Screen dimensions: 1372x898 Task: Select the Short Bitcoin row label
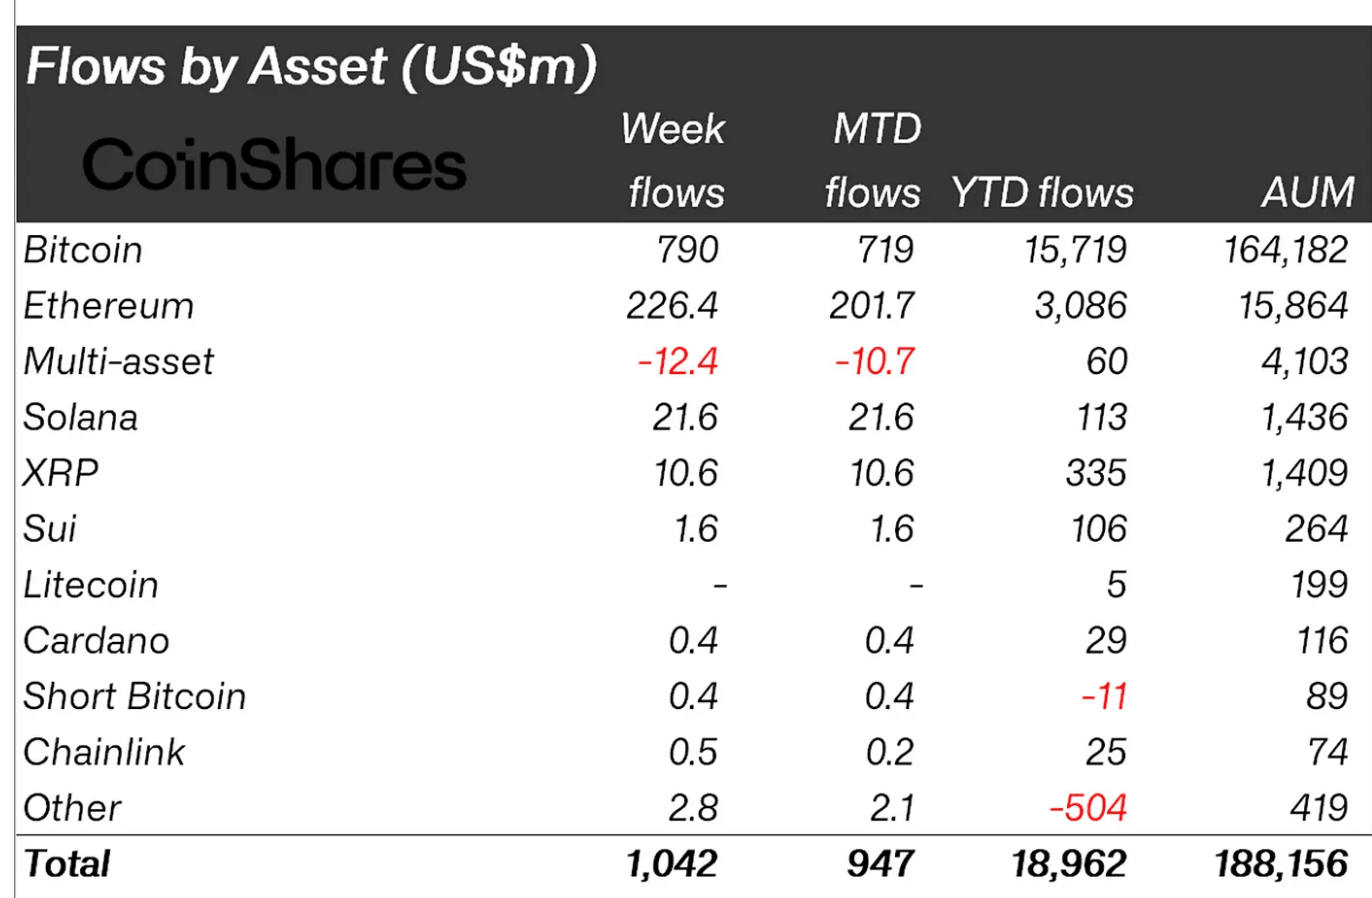(134, 697)
